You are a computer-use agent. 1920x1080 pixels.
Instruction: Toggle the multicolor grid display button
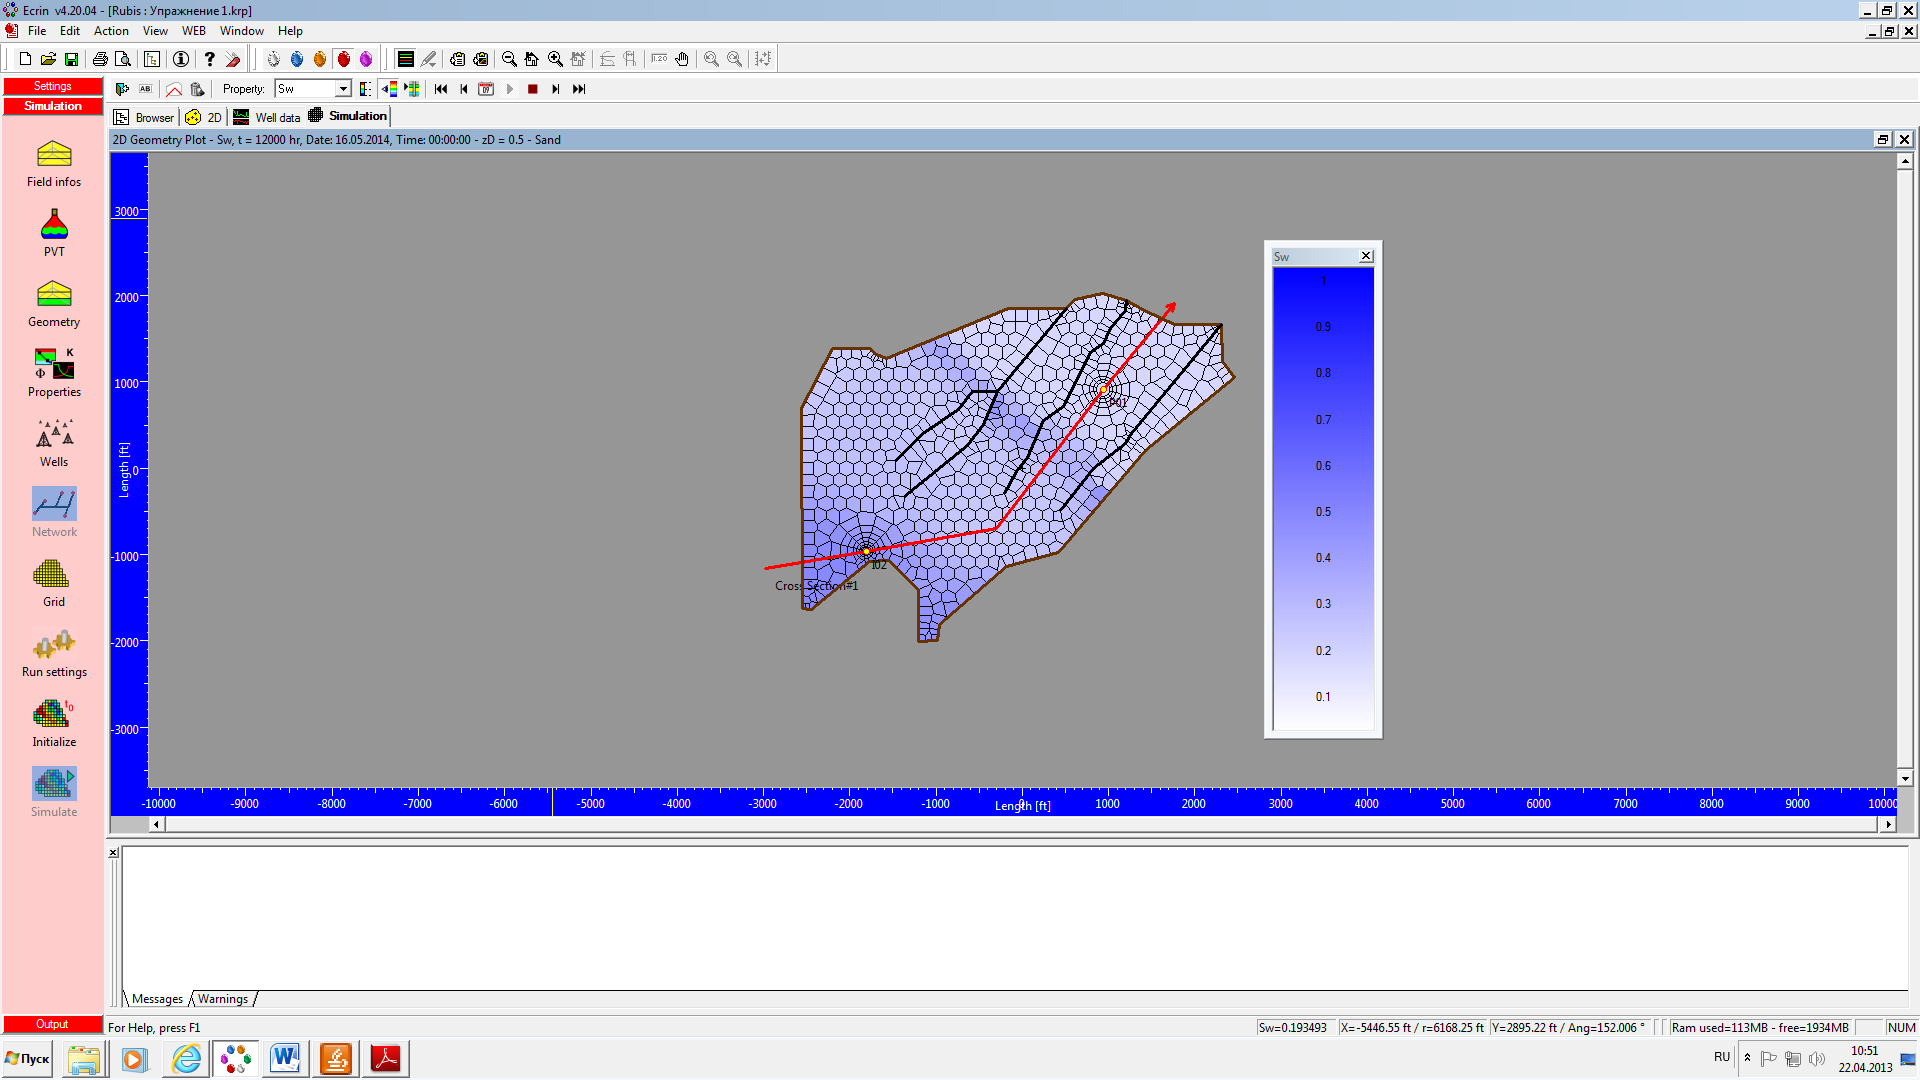click(x=412, y=89)
